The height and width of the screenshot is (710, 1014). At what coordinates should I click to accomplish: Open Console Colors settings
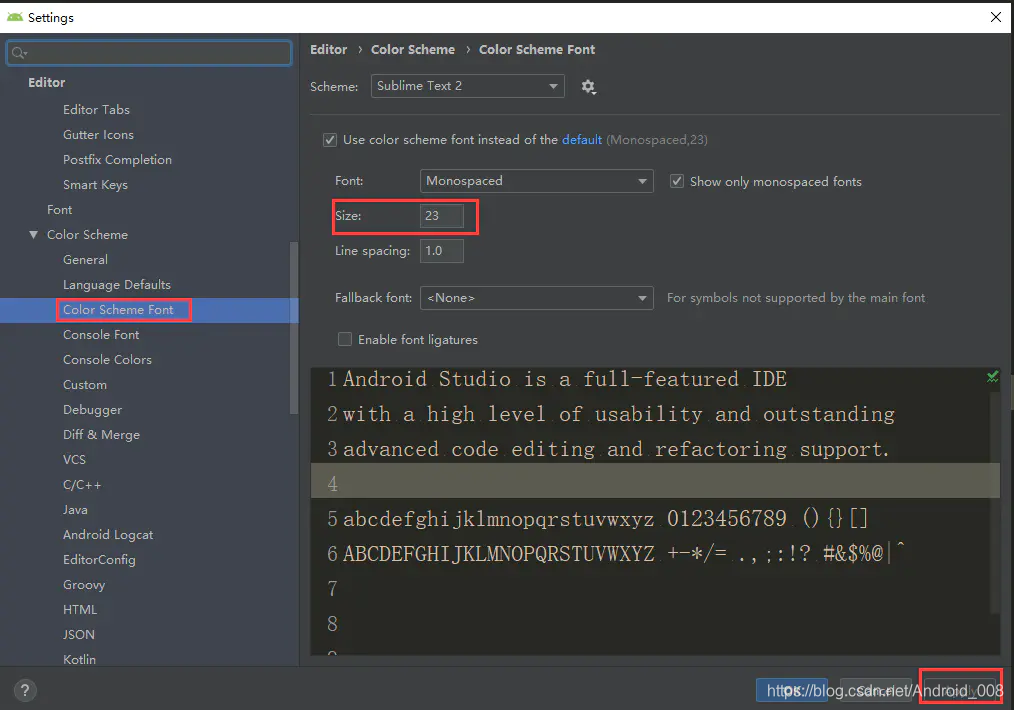pyautogui.click(x=107, y=360)
